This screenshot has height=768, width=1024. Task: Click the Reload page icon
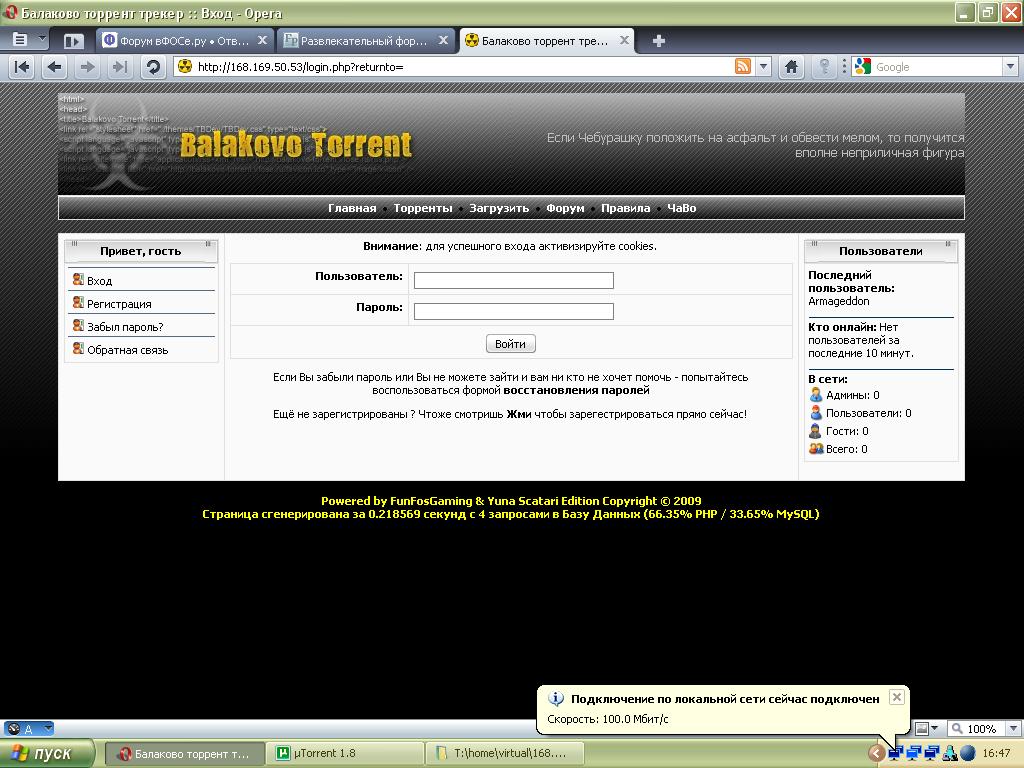click(153, 67)
